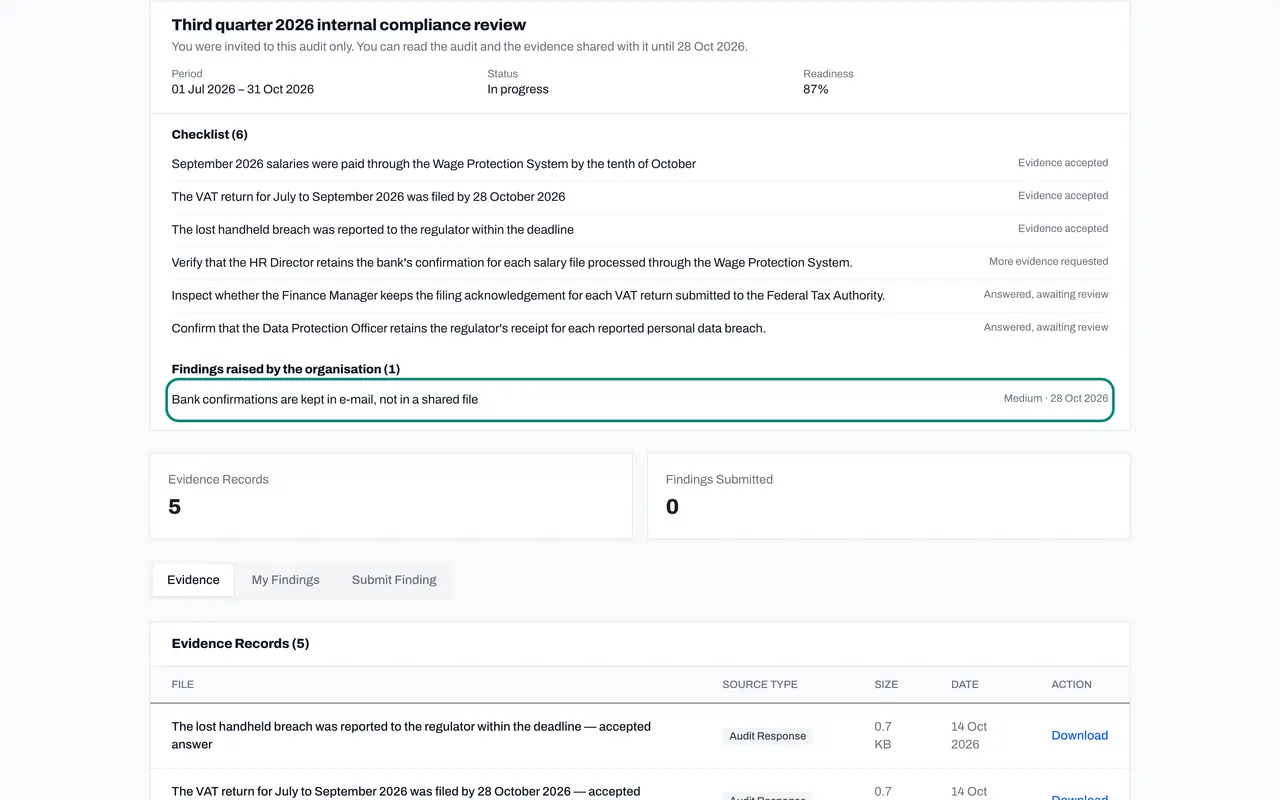Image resolution: width=1280 pixels, height=800 pixels.
Task: Click the 'Medium · 28 Oct 2026' finding label
Action: pyautogui.click(x=1056, y=398)
